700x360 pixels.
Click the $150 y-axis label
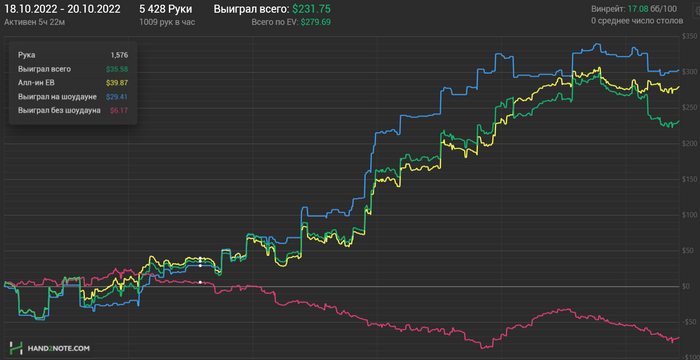[690, 179]
